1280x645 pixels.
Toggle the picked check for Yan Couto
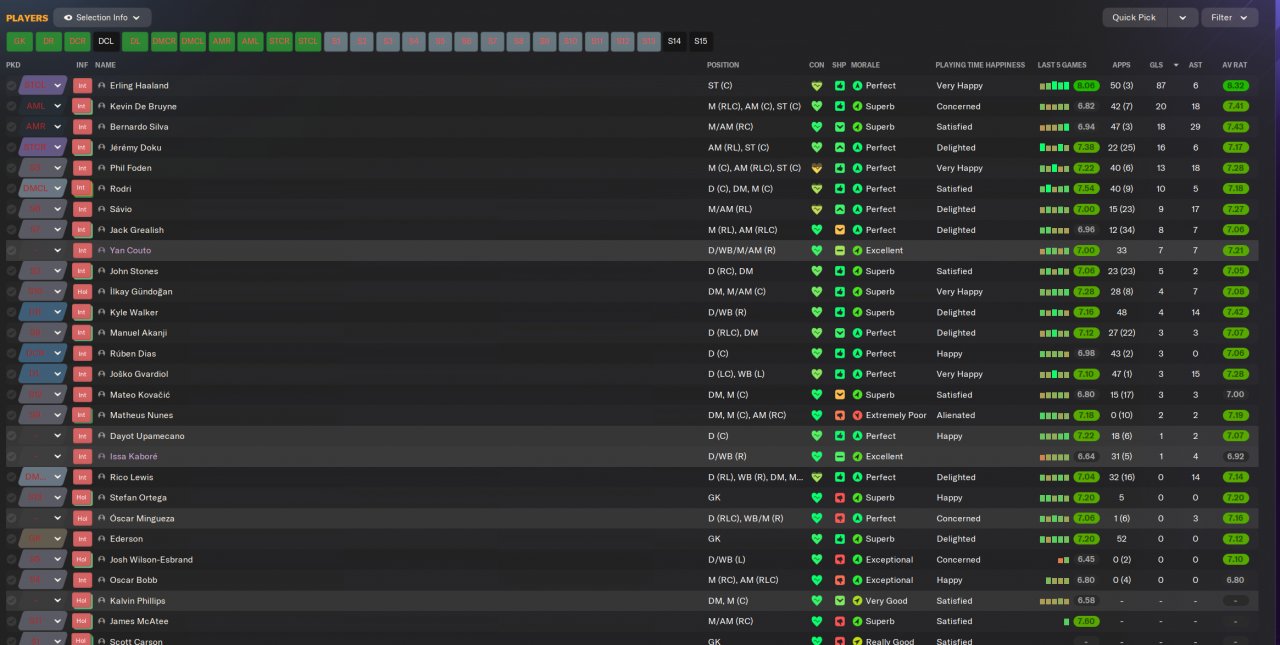pyautogui.click(x=11, y=250)
